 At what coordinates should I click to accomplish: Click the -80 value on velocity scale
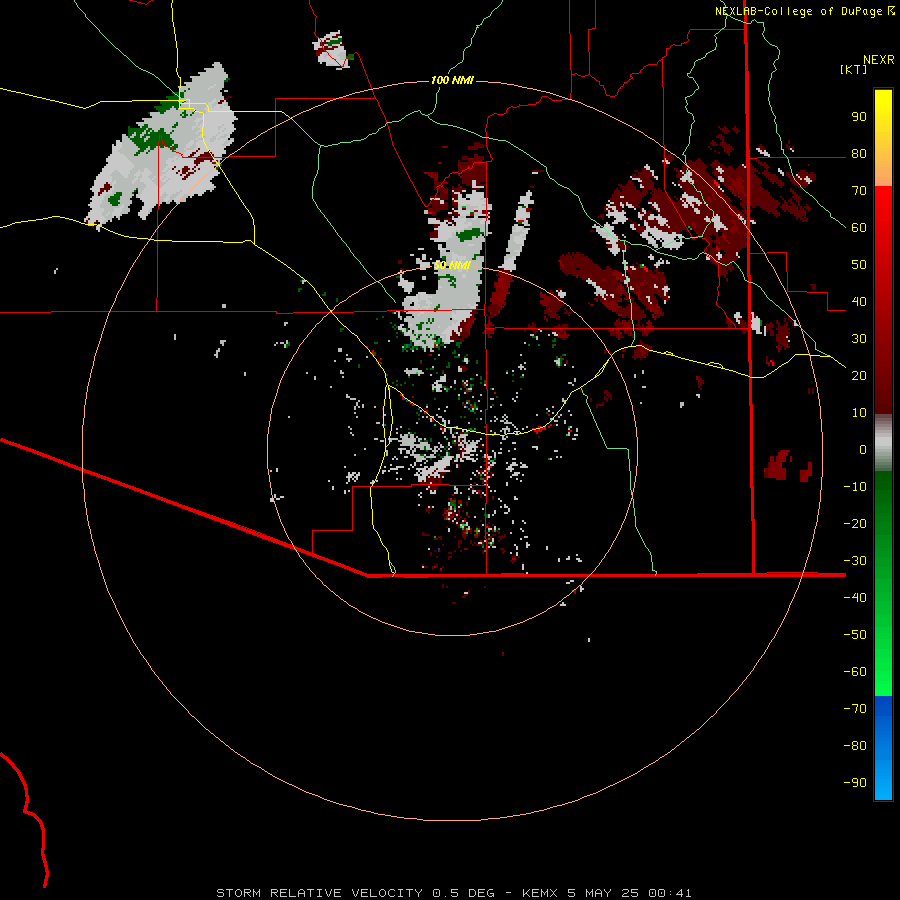tap(855, 746)
